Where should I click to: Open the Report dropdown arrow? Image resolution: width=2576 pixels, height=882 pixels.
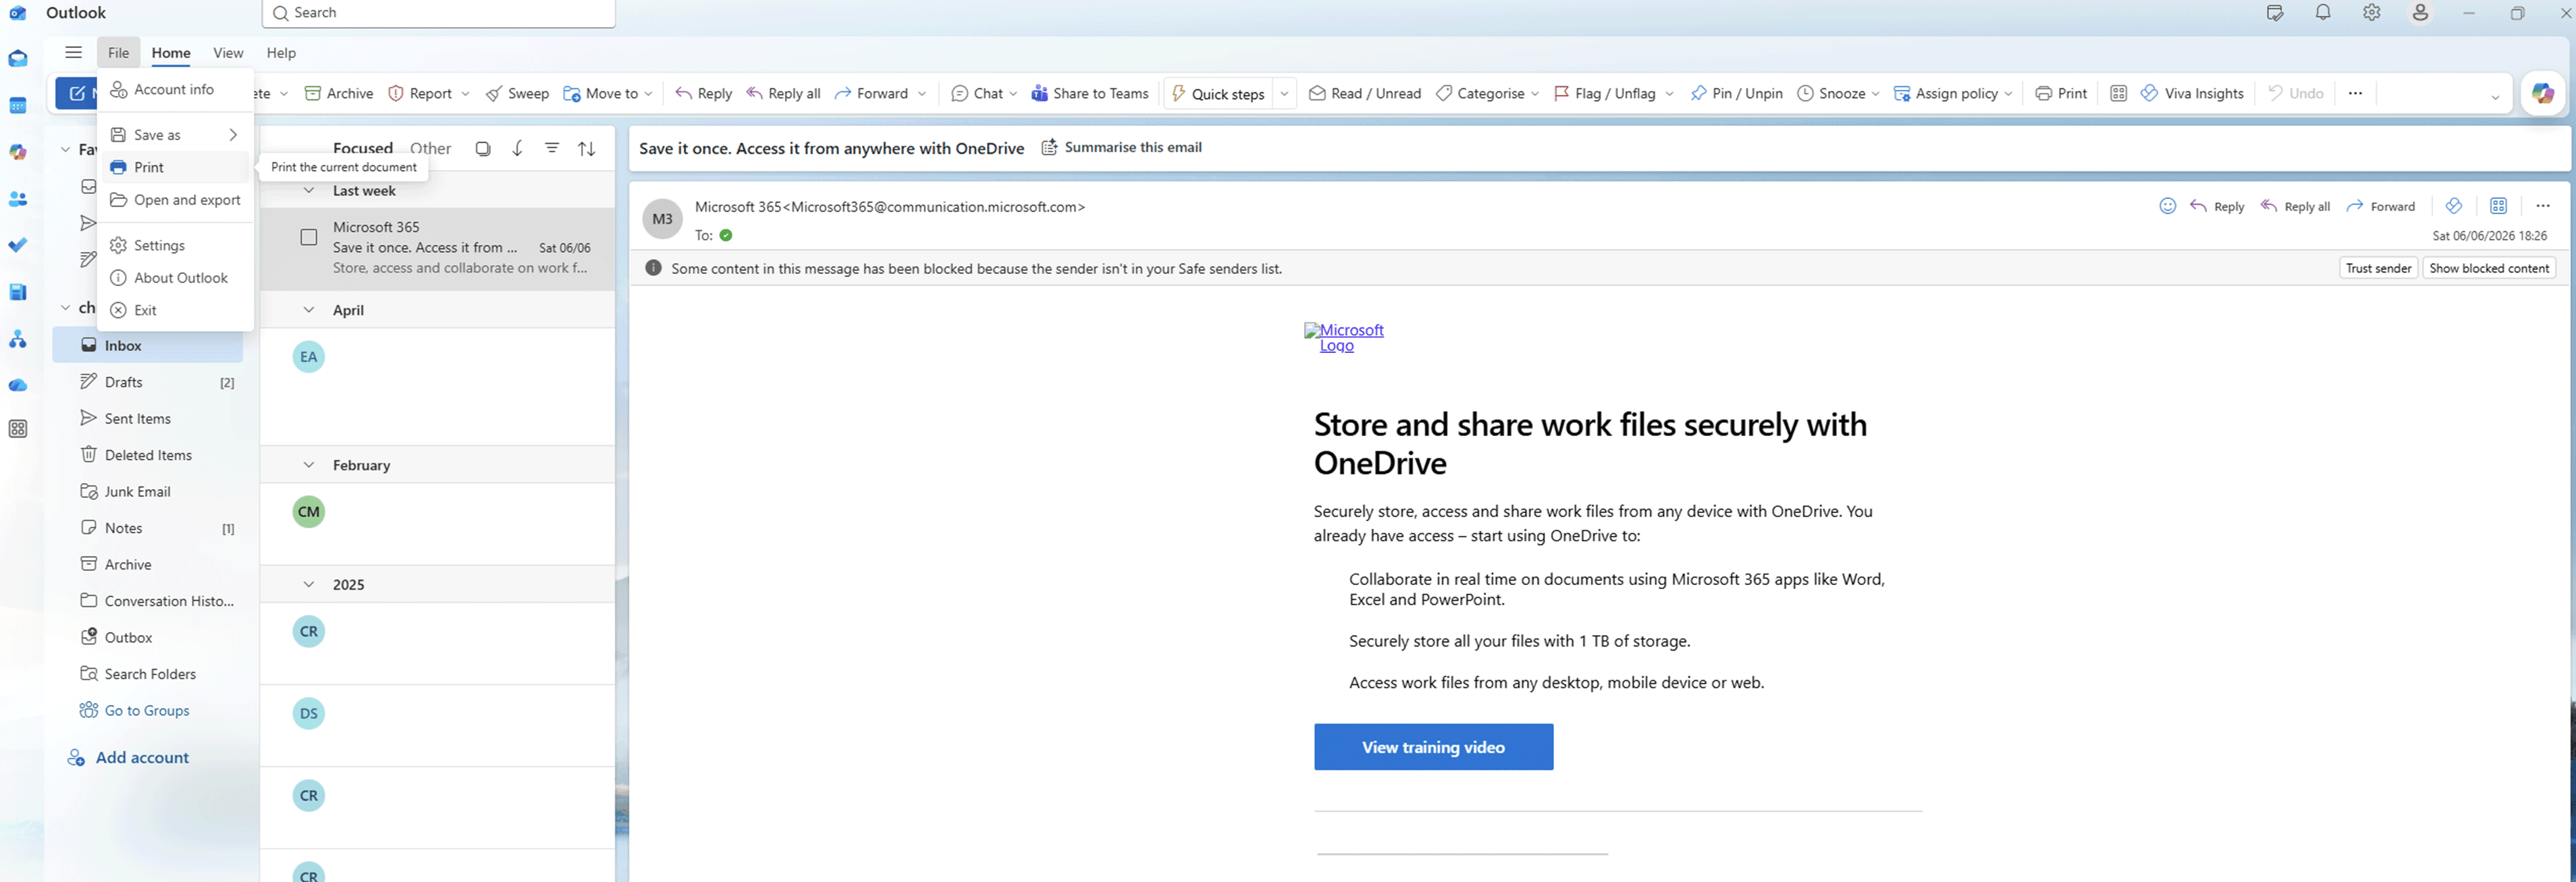[x=465, y=94]
